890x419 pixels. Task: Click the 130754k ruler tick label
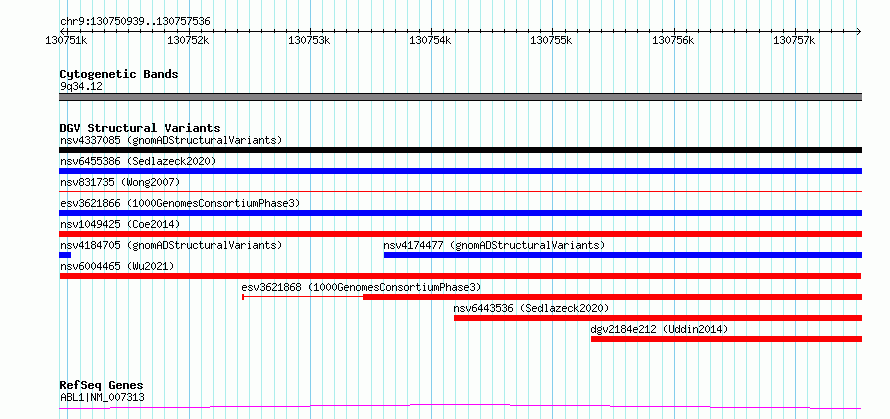(x=430, y=40)
